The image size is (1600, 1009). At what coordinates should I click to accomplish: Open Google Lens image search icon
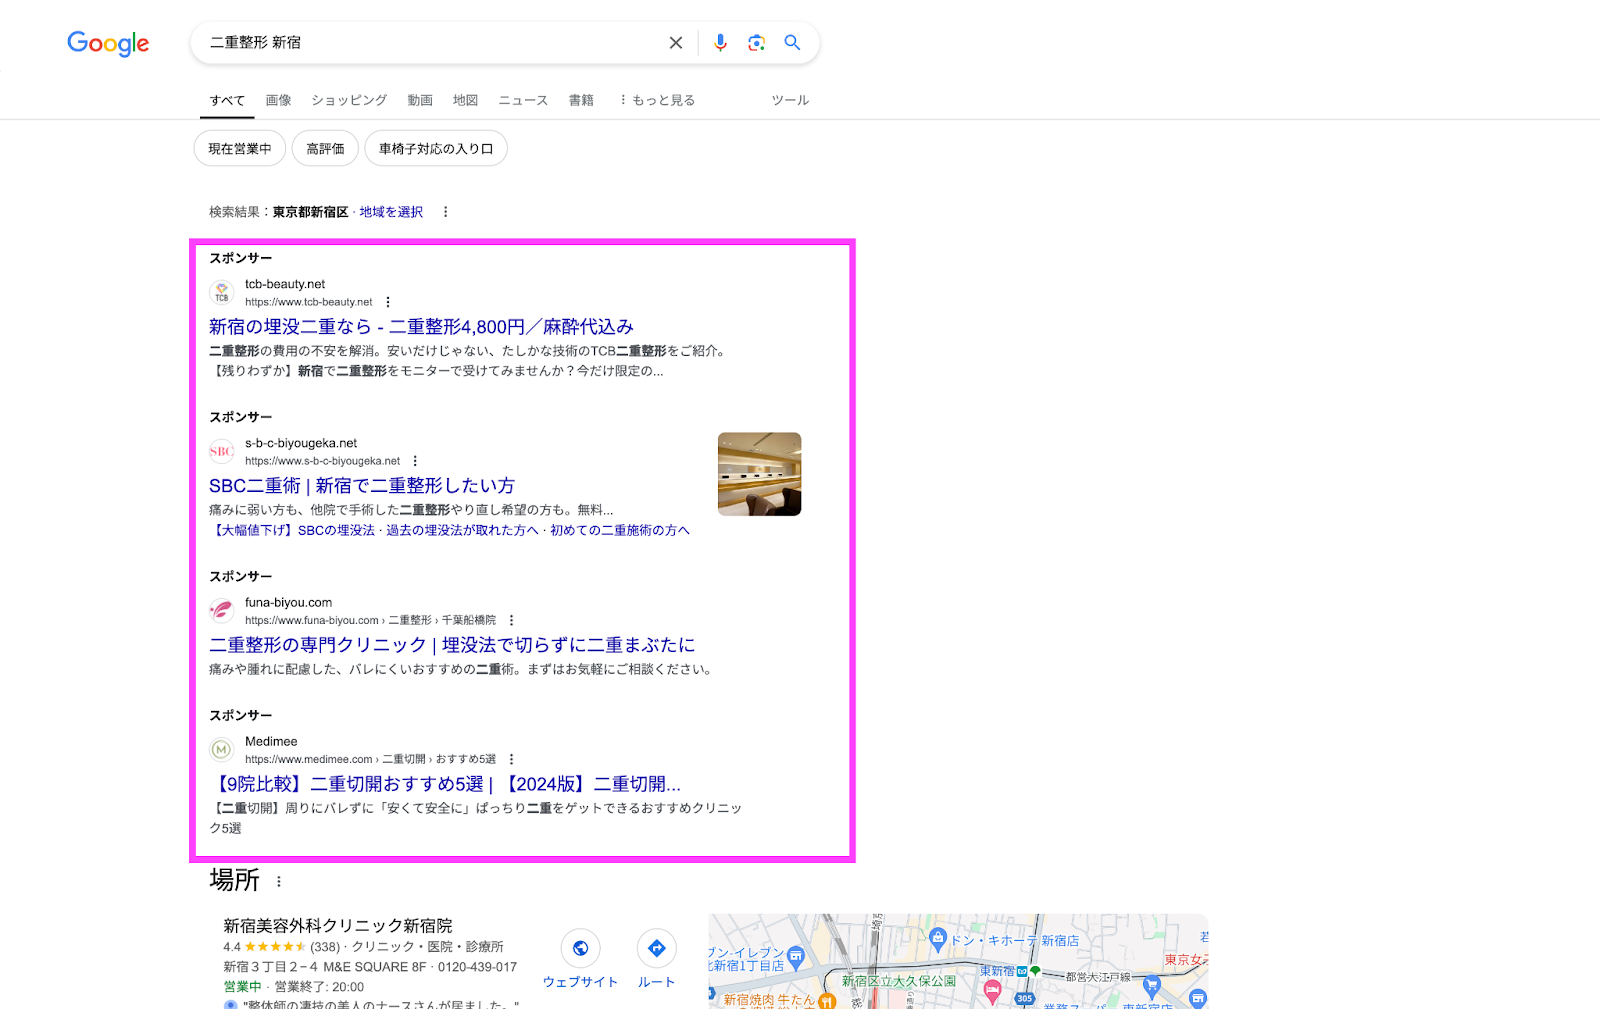pyautogui.click(x=756, y=43)
